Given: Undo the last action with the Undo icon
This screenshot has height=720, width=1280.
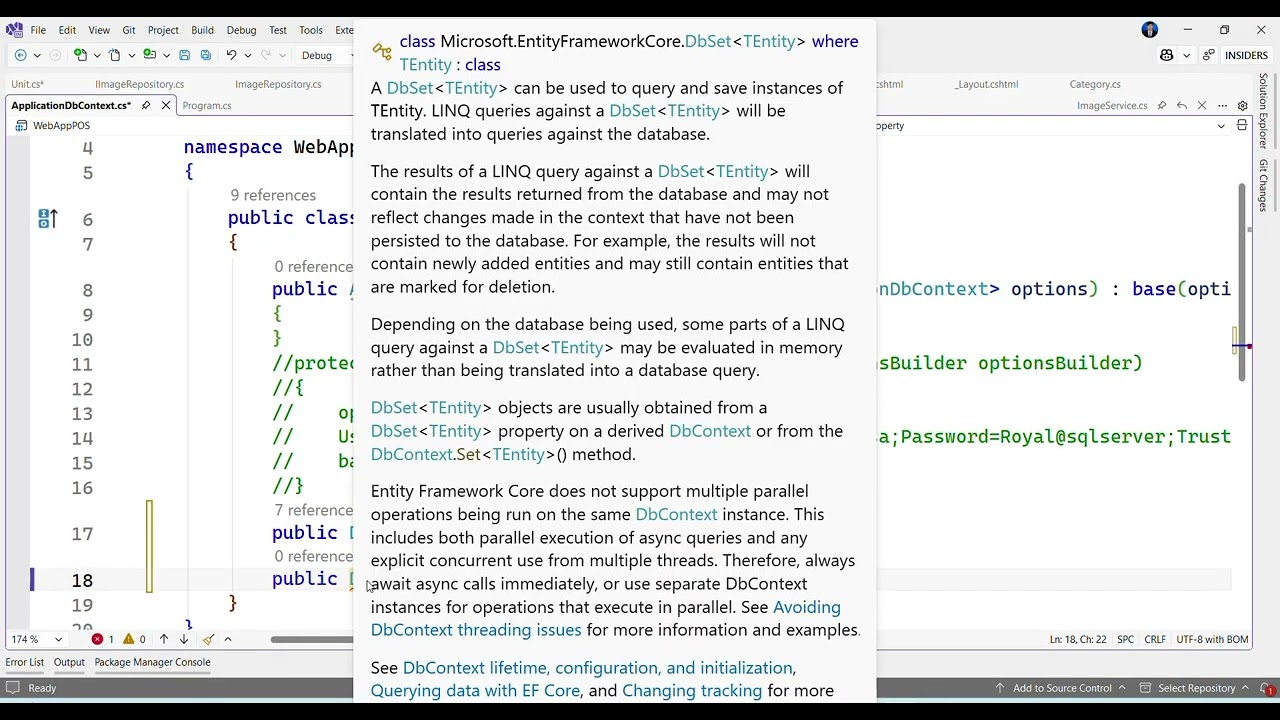Looking at the screenshot, I should pos(231,55).
